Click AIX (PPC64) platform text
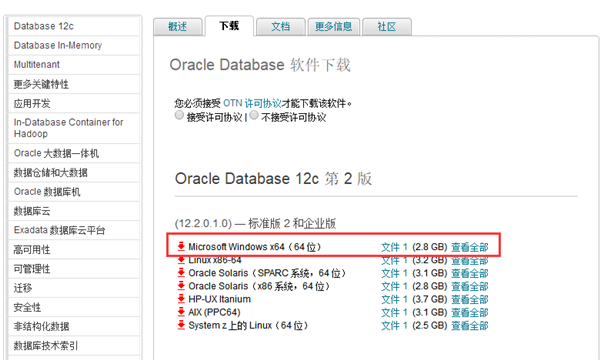The height and width of the screenshot is (360, 600). [214, 312]
